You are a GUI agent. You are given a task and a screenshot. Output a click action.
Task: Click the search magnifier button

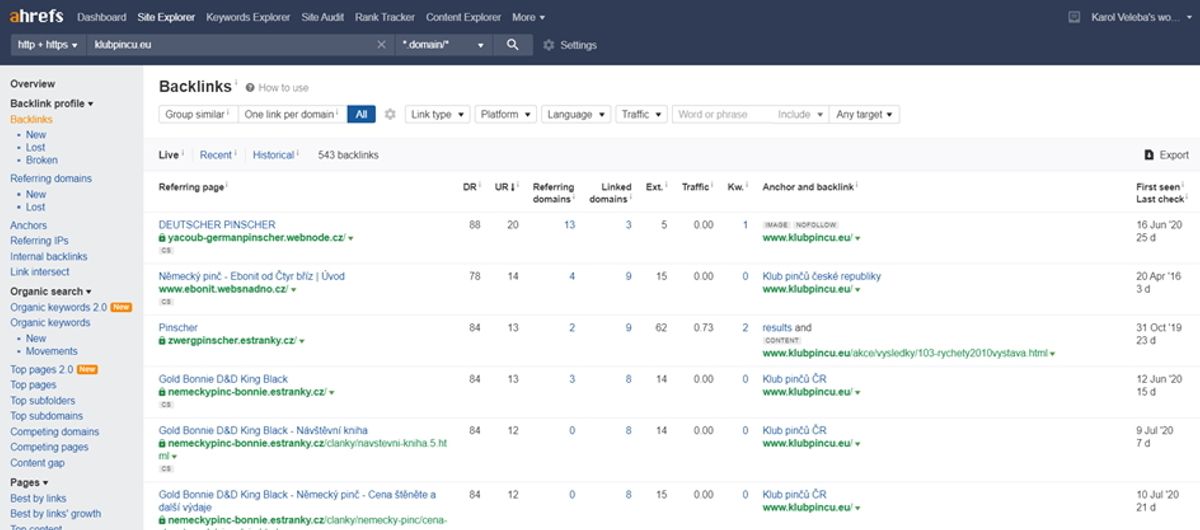pos(513,45)
